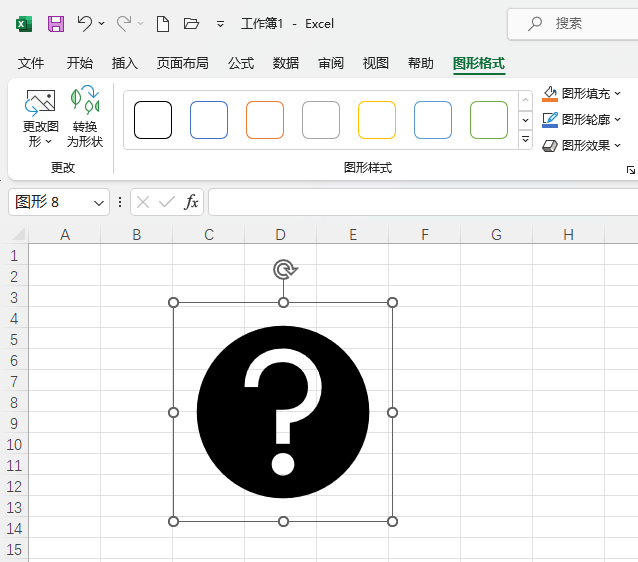Open the 帮助 tab
Image resolution: width=638 pixels, height=562 pixels.
tap(421, 63)
